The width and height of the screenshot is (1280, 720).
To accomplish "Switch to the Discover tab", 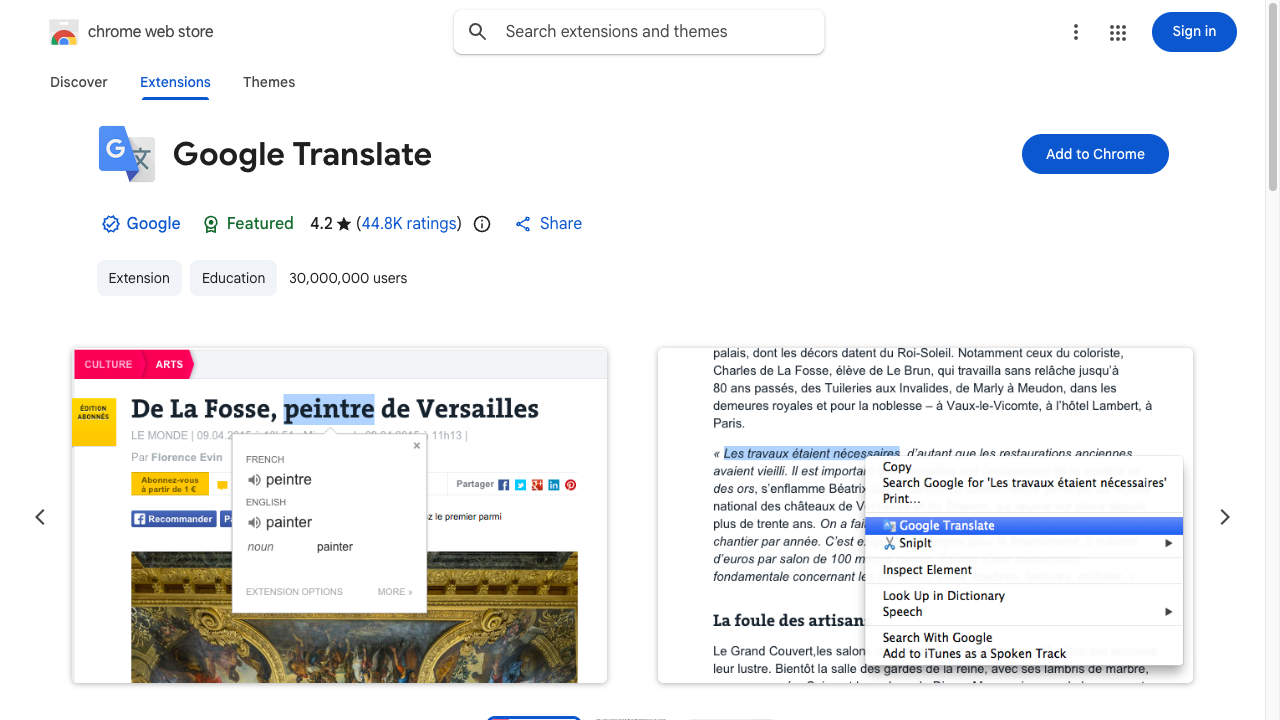I will click(x=79, y=82).
